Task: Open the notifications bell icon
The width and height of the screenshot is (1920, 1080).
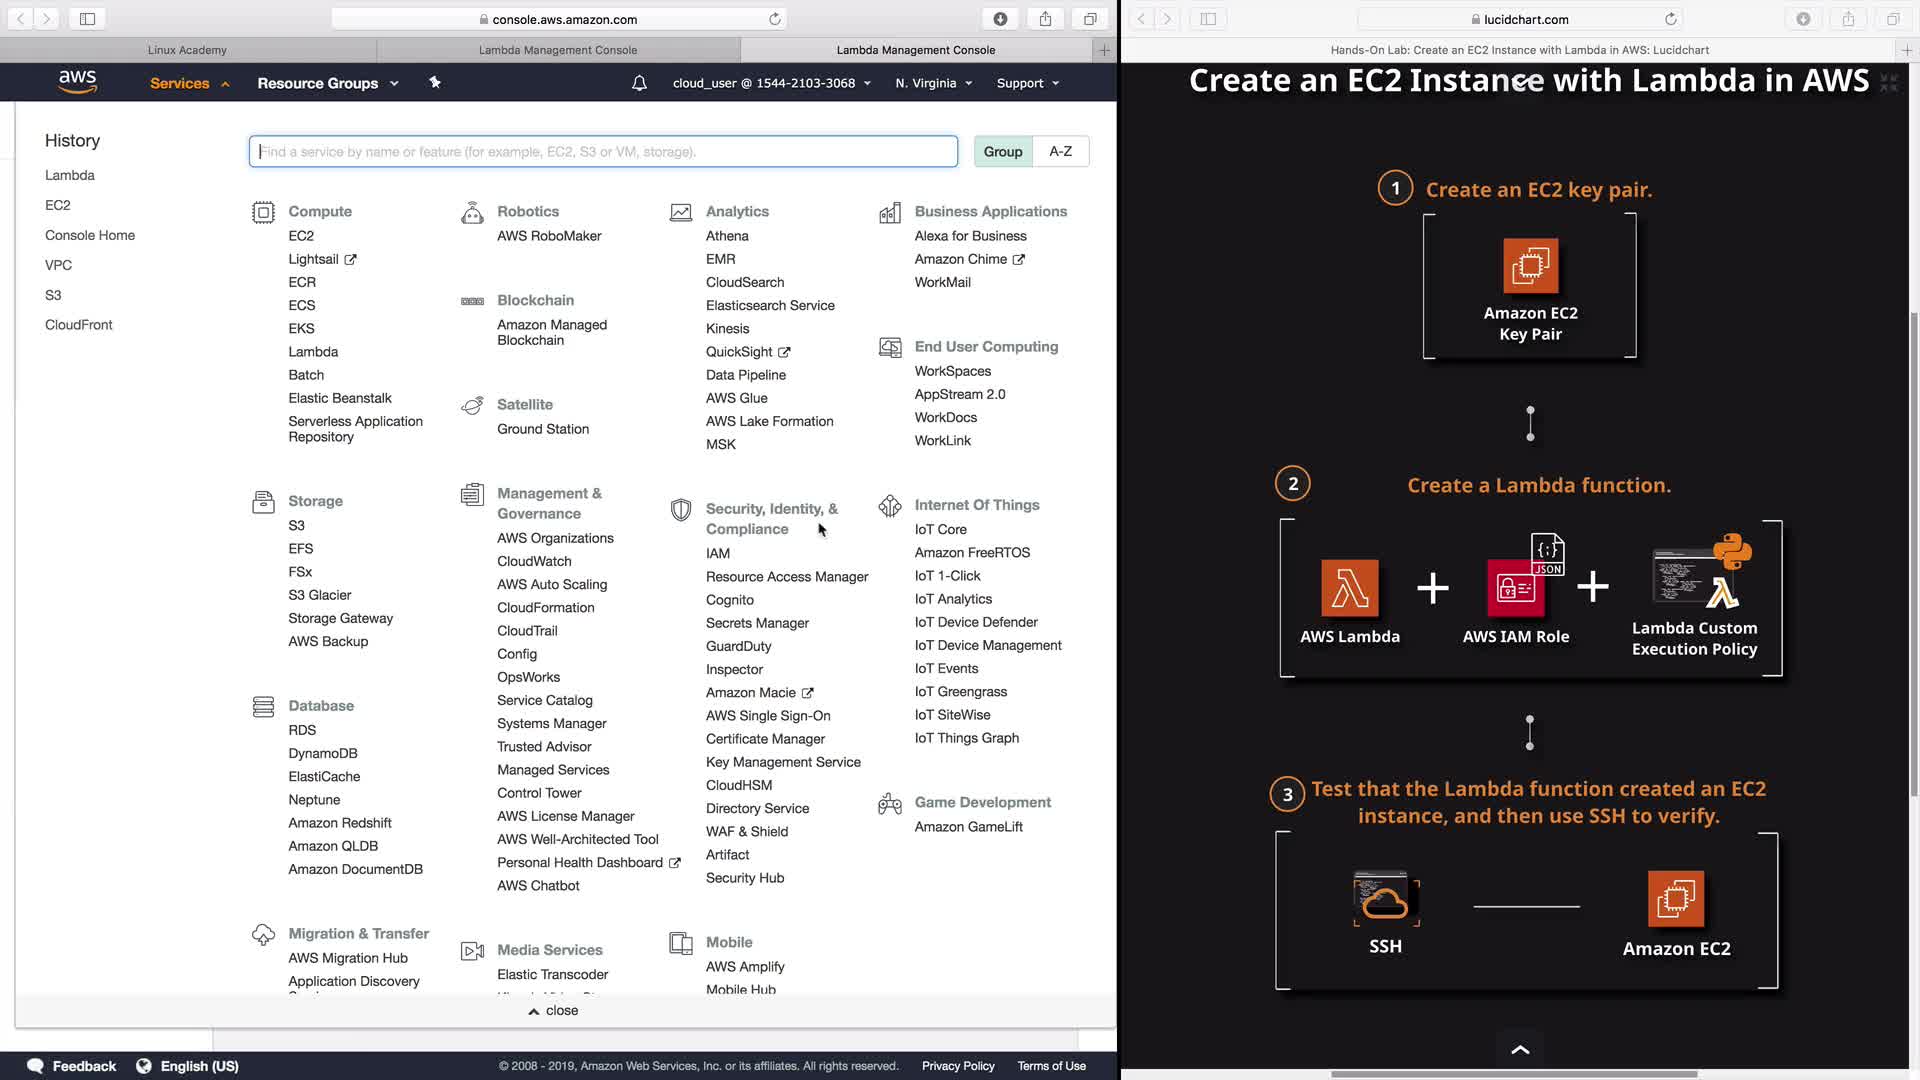Action: click(639, 83)
